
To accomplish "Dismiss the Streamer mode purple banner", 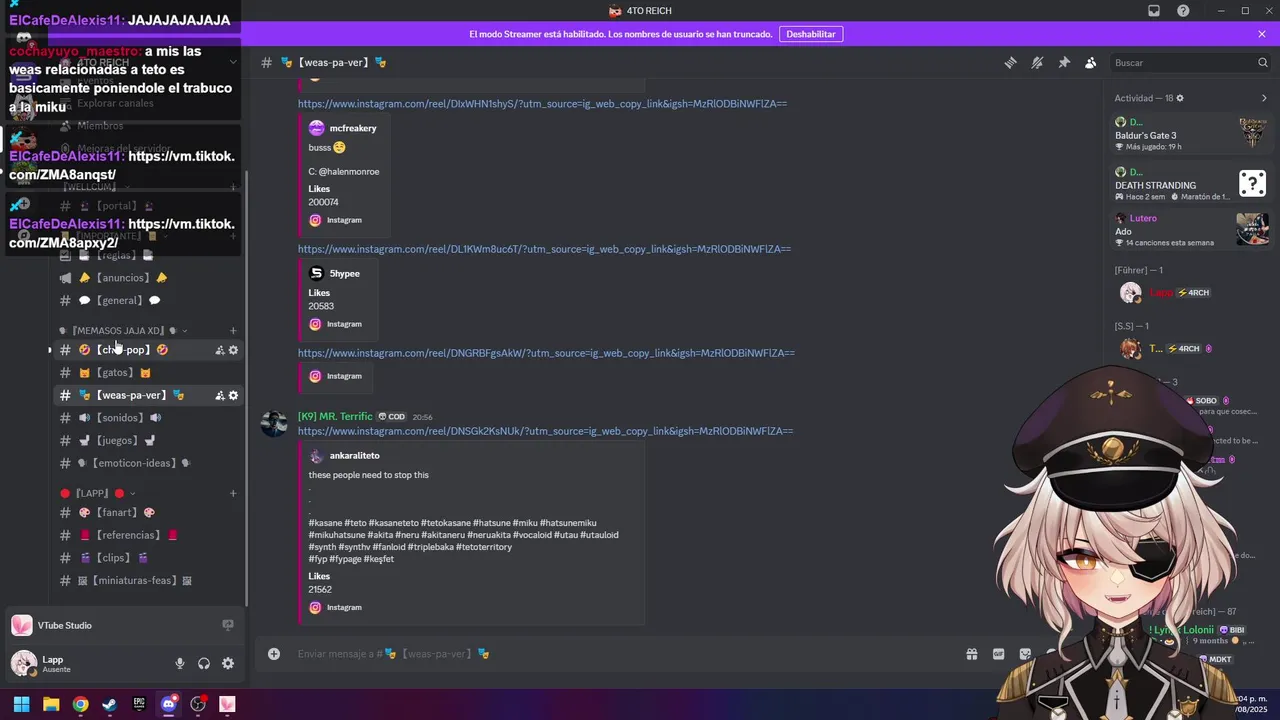I will coord(1262,34).
